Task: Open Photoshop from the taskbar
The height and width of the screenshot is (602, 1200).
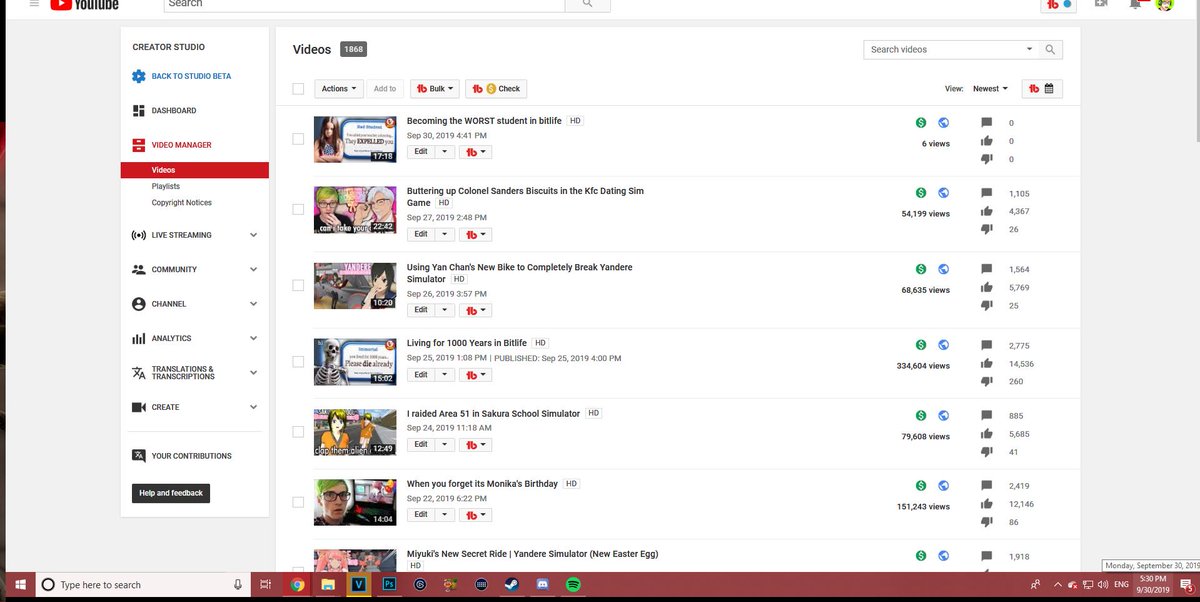Action: click(390, 585)
